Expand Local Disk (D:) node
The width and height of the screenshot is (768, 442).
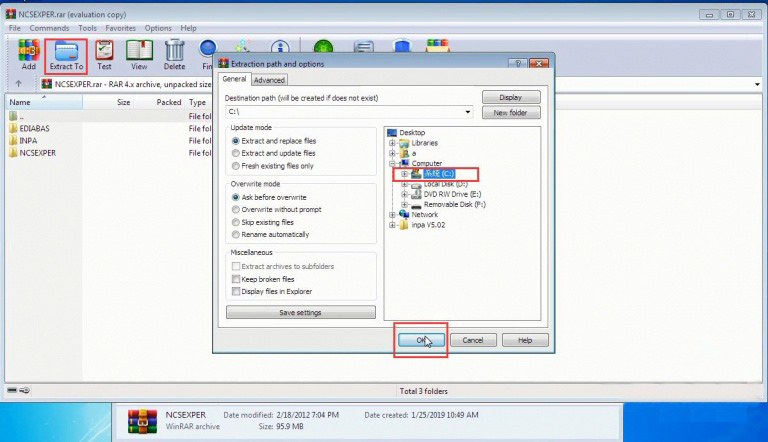pyautogui.click(x=404, y=184)
